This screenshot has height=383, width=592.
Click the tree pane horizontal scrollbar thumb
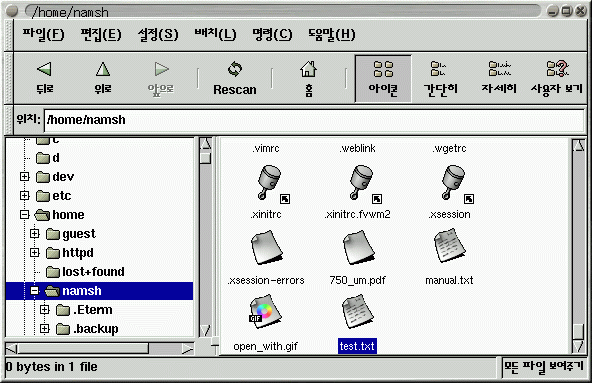coord(83,348)
